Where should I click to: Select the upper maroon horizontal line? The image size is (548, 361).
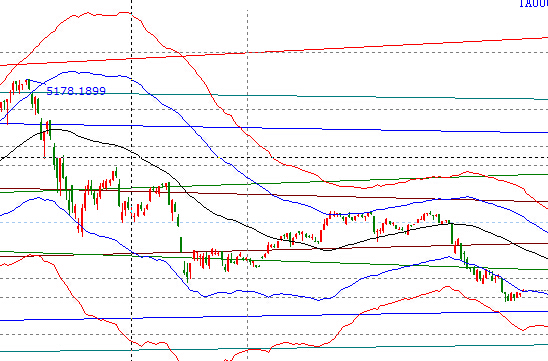[x=274, y=195]
